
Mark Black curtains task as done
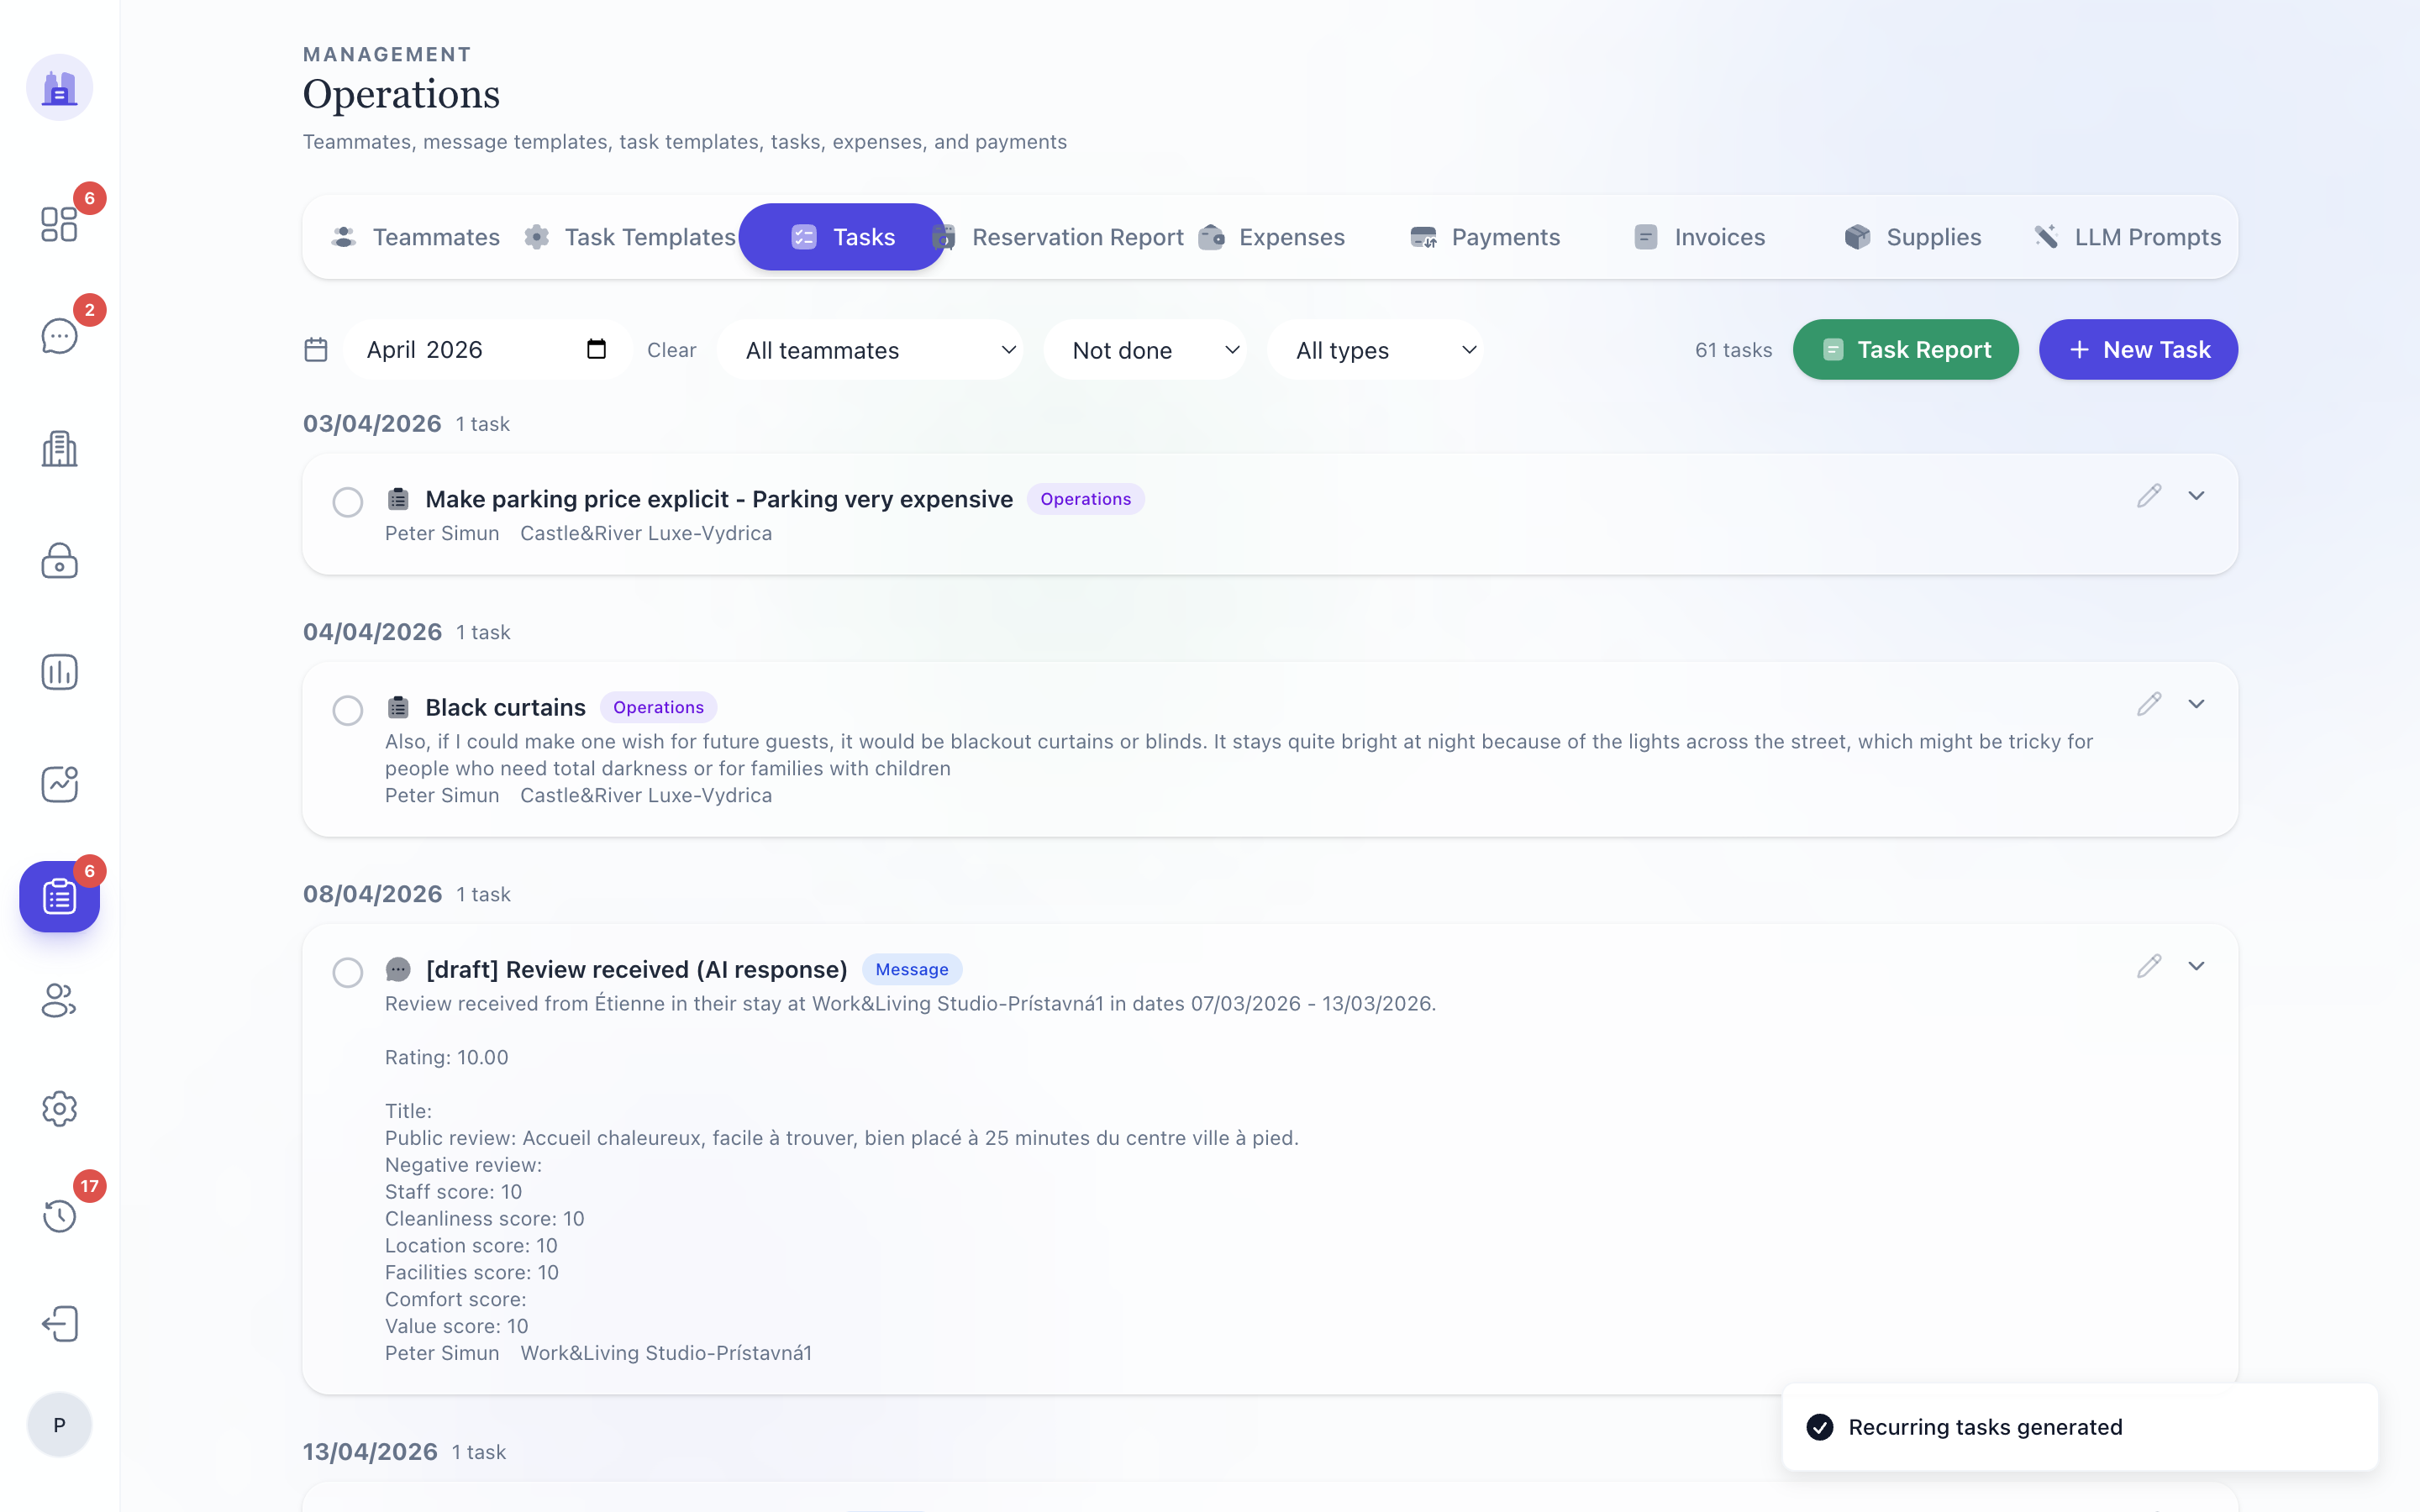click(x=348, y=710)
